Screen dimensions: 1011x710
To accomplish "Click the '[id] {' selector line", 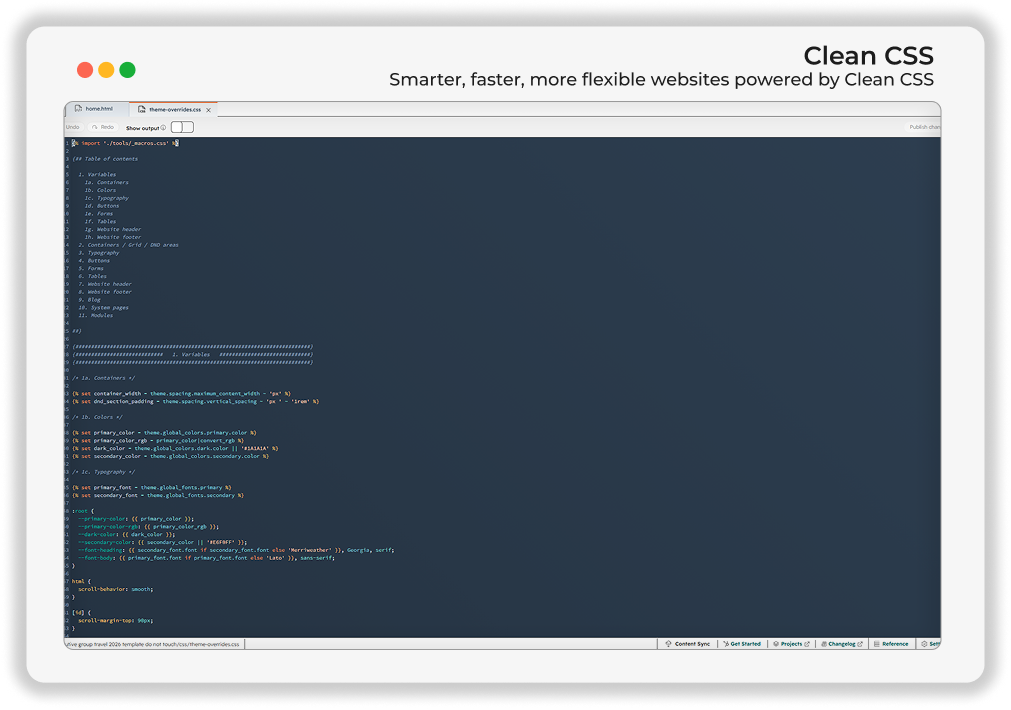I will pyautogui.click(x=81, y=613).
